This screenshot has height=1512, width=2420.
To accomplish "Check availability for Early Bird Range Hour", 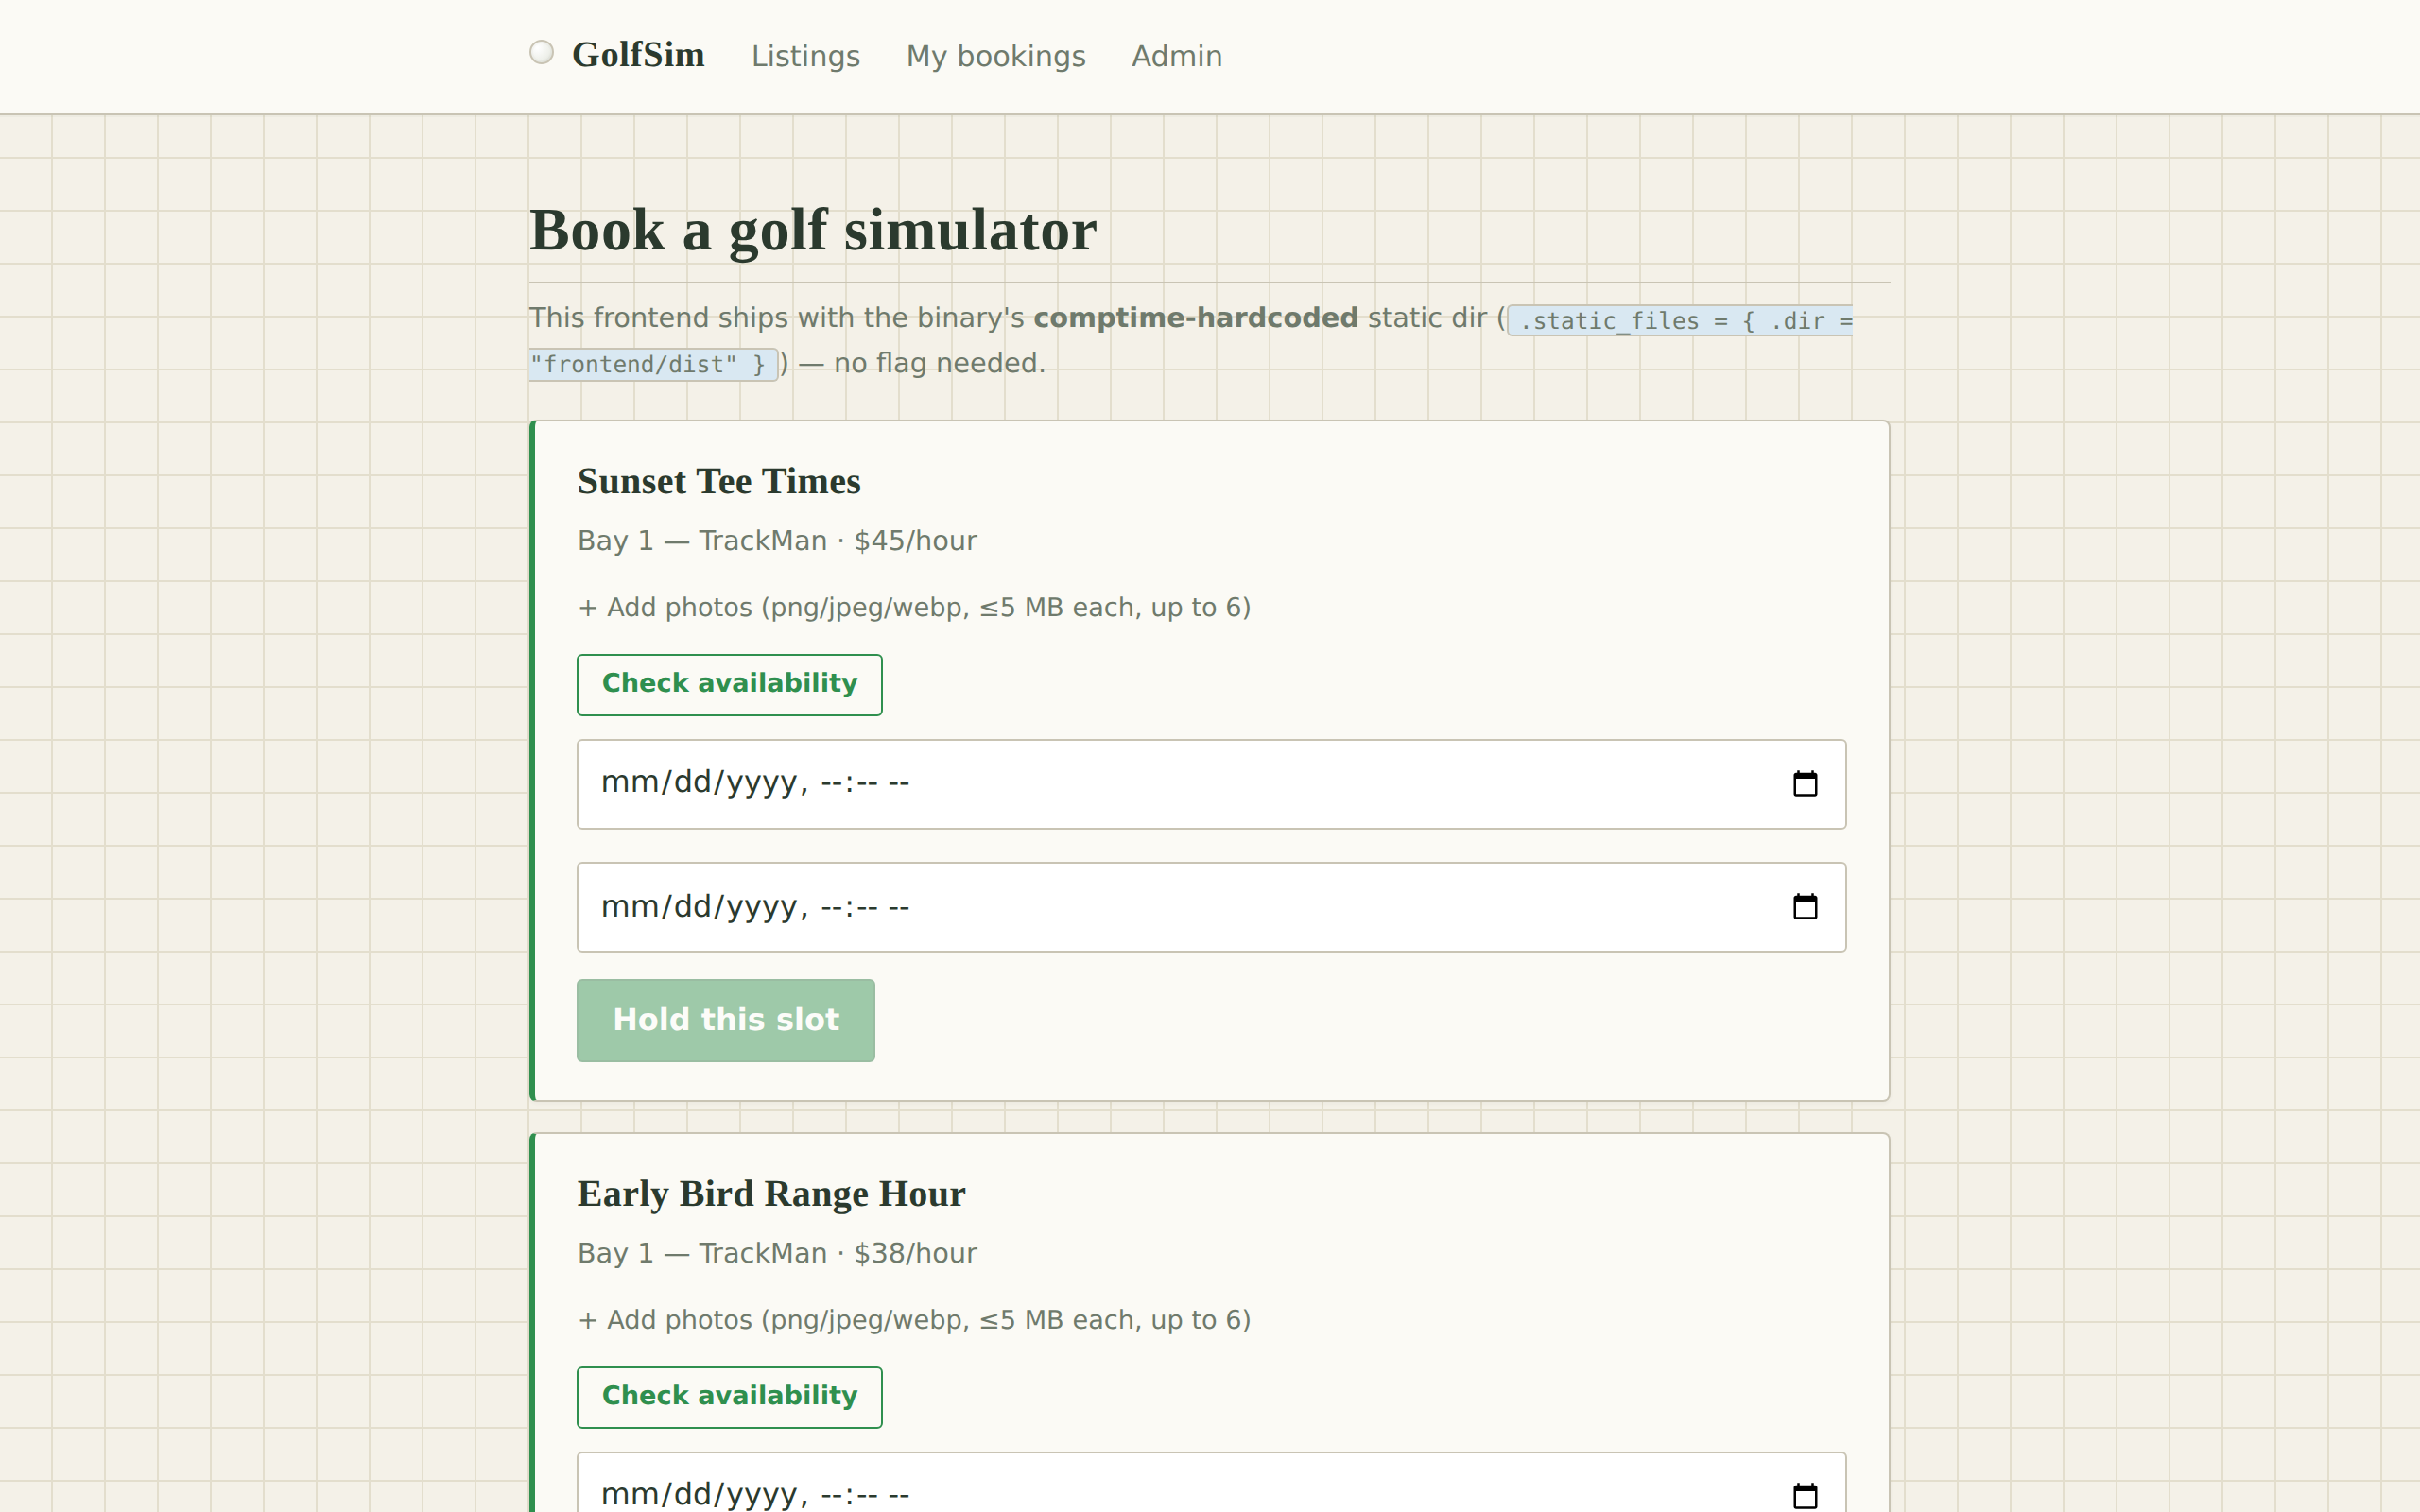I will [729, 1396].
